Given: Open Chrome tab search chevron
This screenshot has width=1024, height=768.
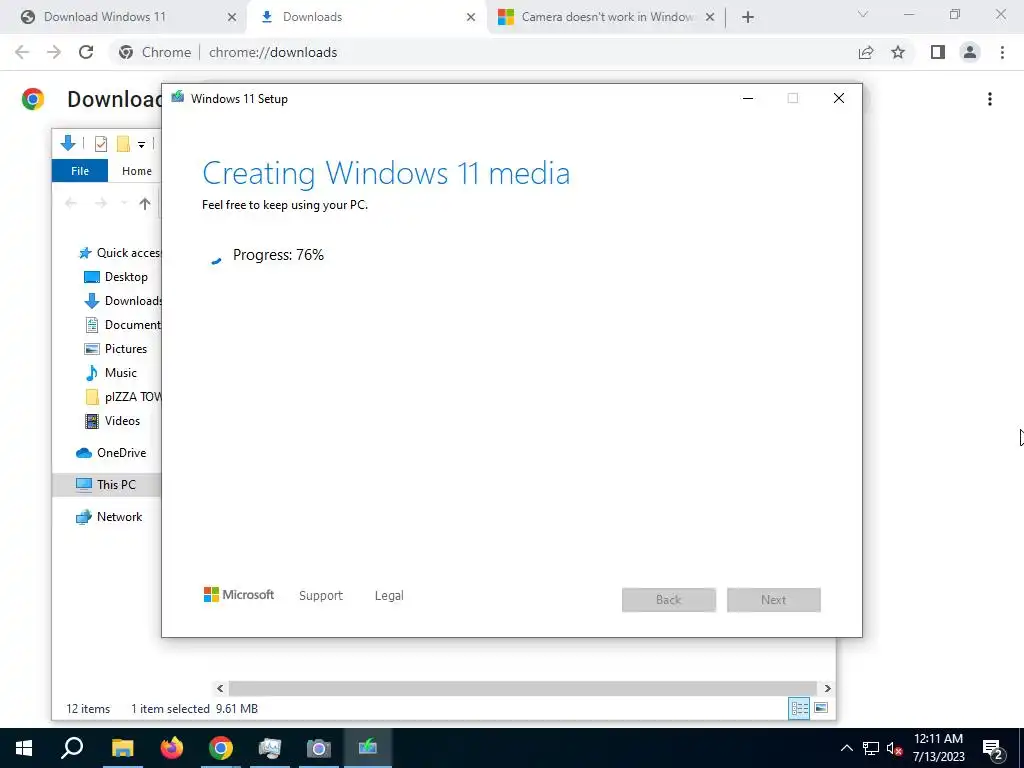Looking at the screenshot, I should pos(863,14).
